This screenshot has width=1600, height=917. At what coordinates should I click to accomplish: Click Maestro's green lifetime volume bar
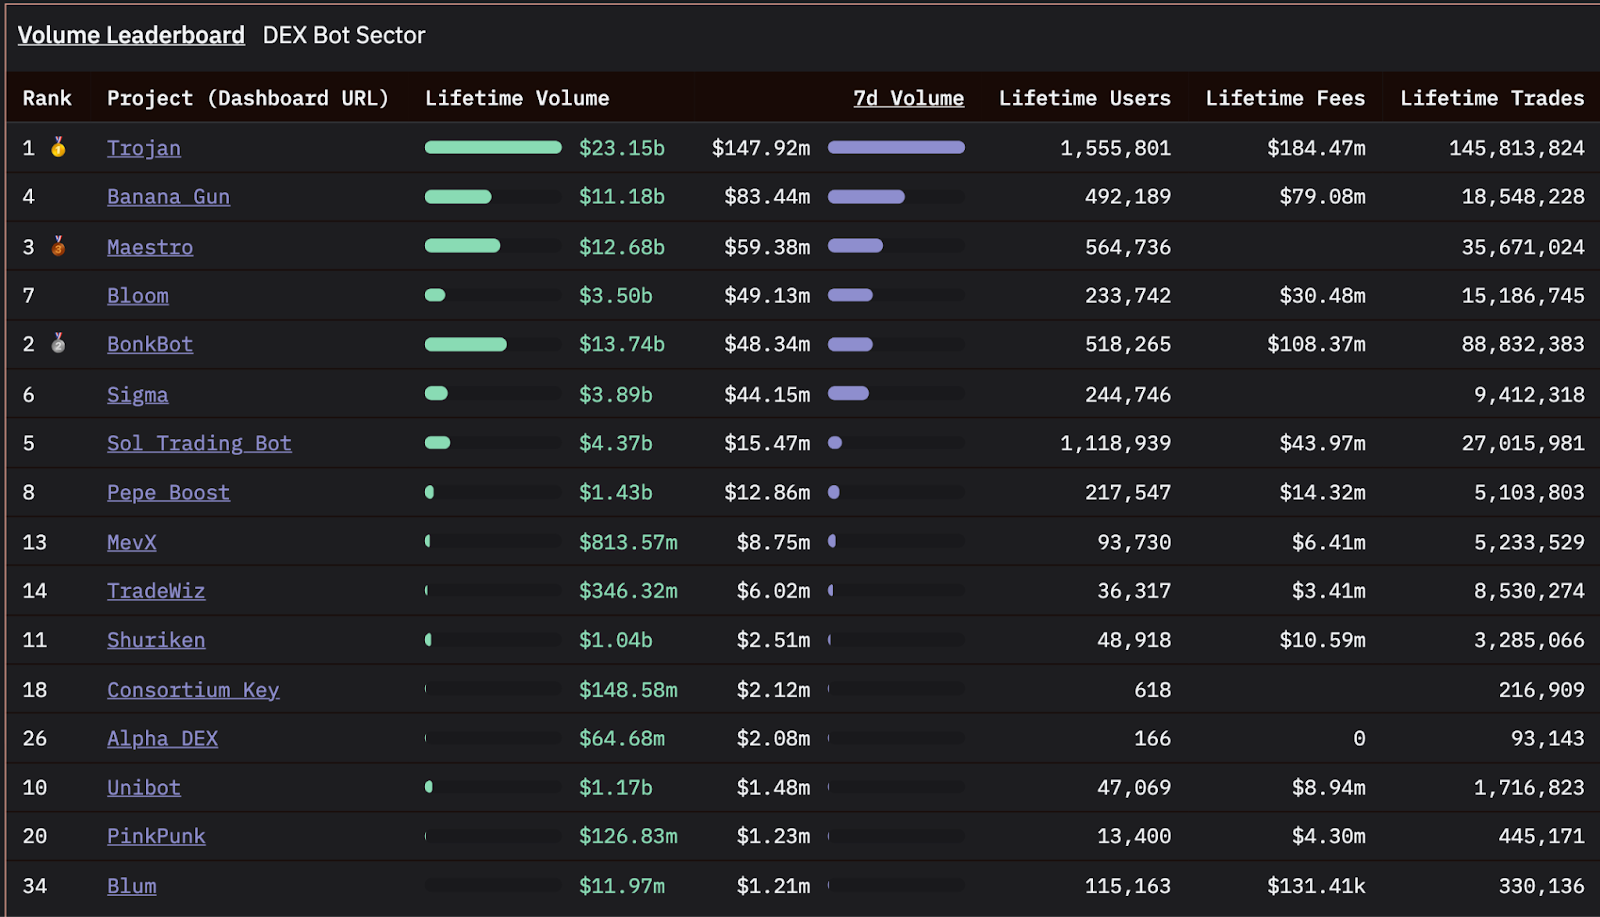462,246
